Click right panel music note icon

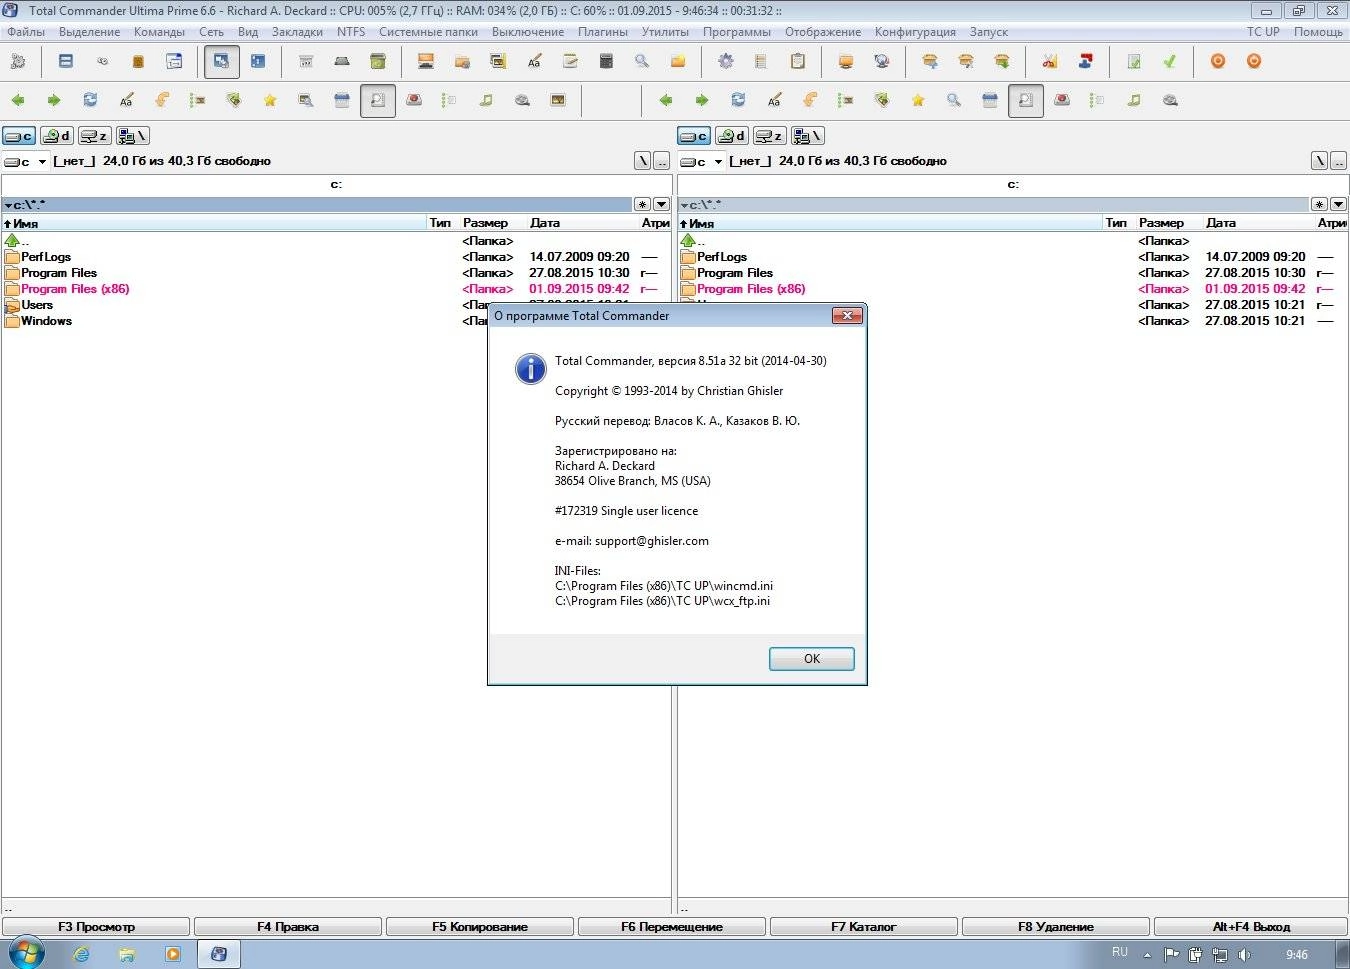coord(1134,100)
